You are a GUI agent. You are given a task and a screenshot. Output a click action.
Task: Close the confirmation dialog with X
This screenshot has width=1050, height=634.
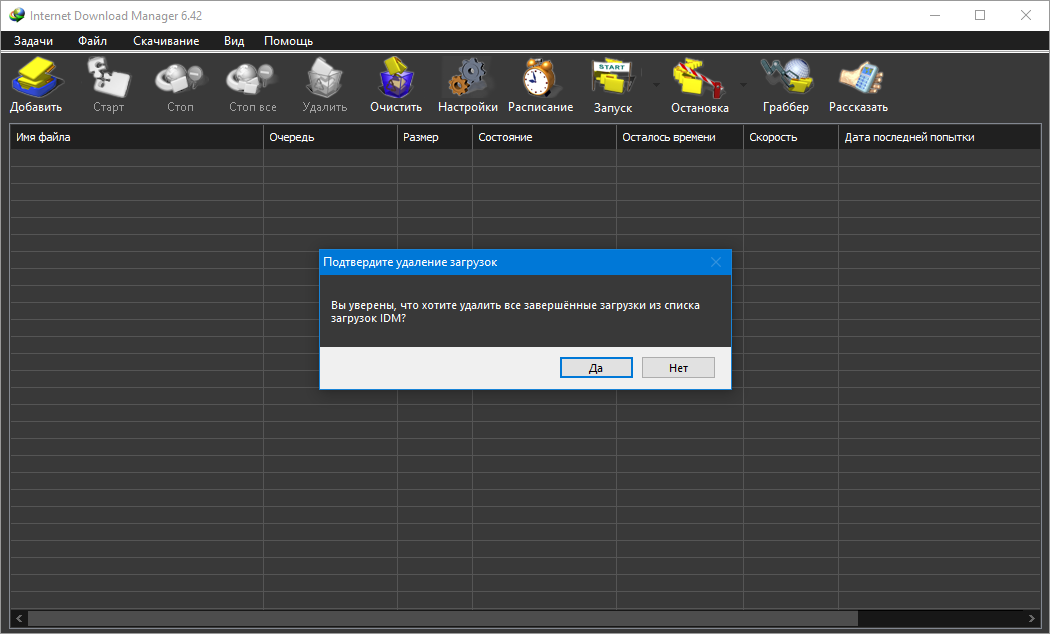click(716, 262)
